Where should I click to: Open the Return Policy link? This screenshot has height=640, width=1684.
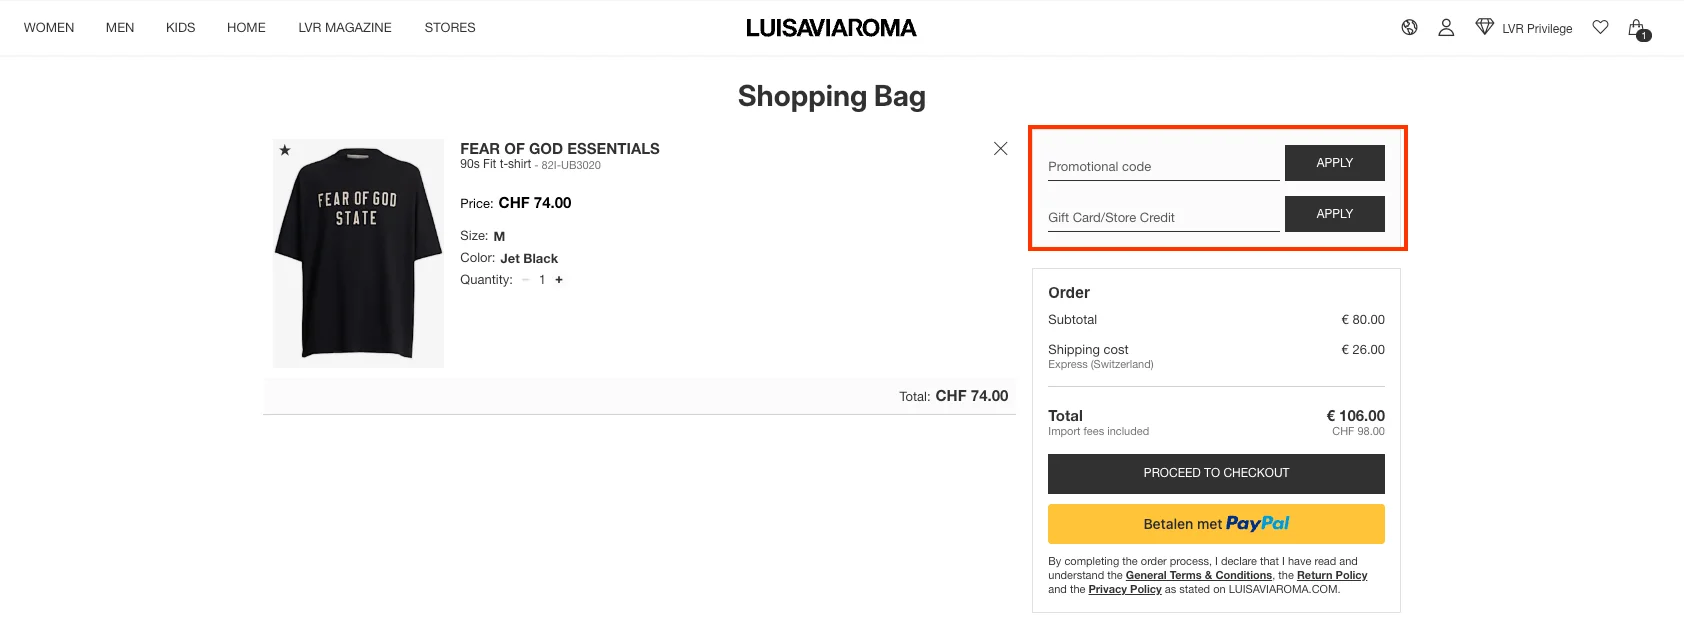[x=1331, y=575]
